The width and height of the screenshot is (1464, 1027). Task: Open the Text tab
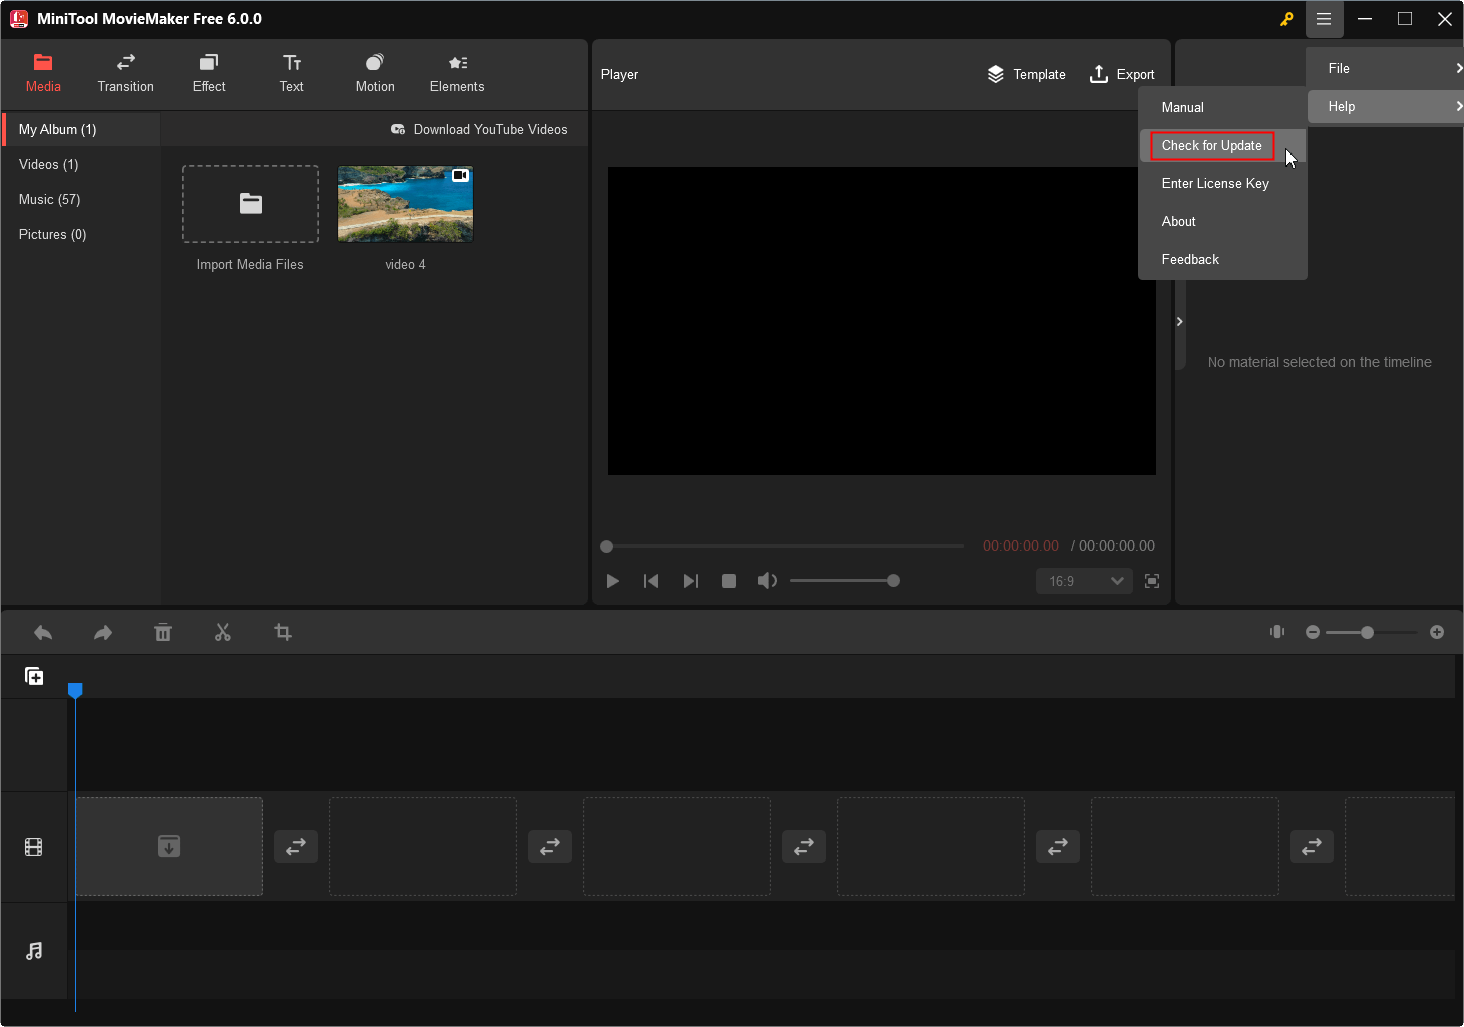(292, 74)
